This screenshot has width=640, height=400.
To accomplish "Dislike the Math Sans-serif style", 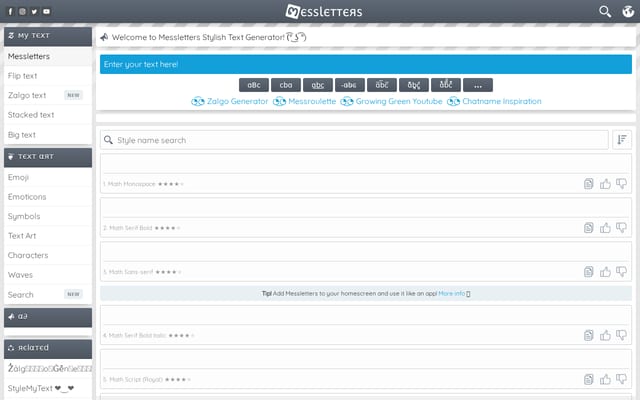I will click(621, 272).
